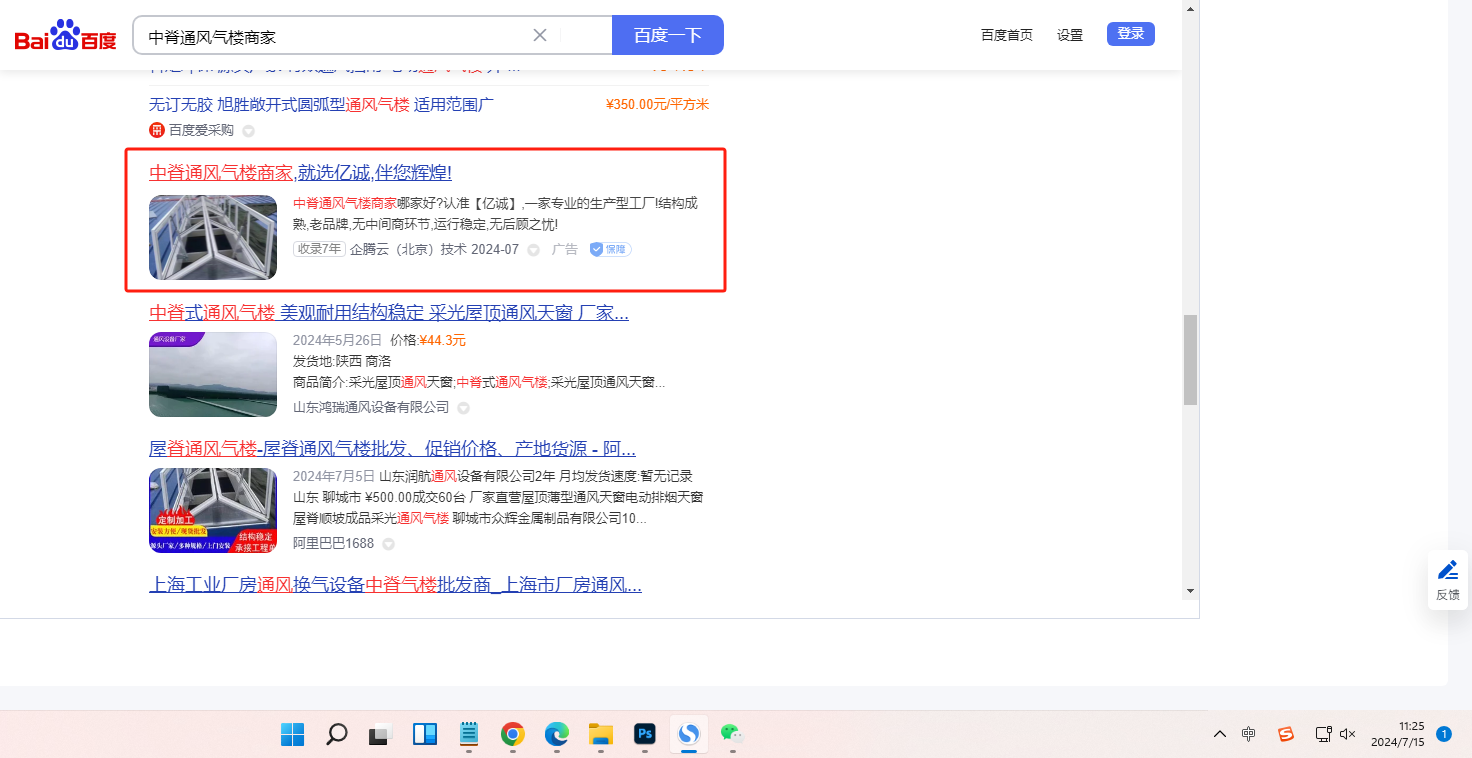Open WeChat from the taskbar
The width and height of the screenshot is (1472, 758).
[x=733, y=735]
